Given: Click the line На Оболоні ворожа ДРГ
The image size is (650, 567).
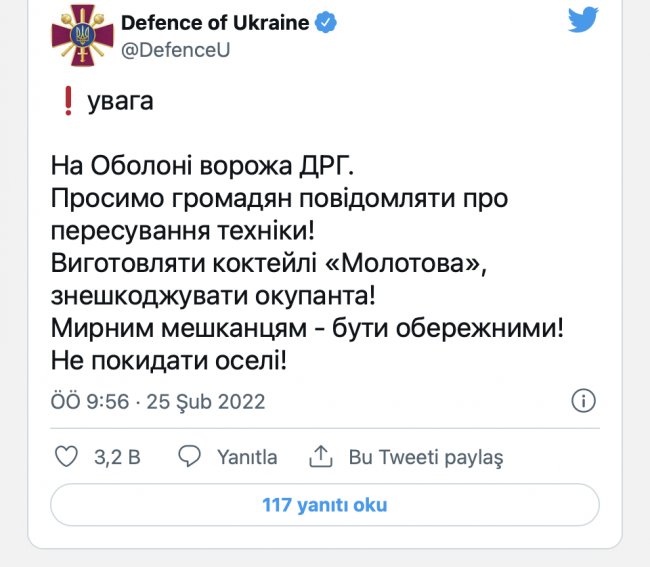Looking at the screenshot, I should 202,166.
